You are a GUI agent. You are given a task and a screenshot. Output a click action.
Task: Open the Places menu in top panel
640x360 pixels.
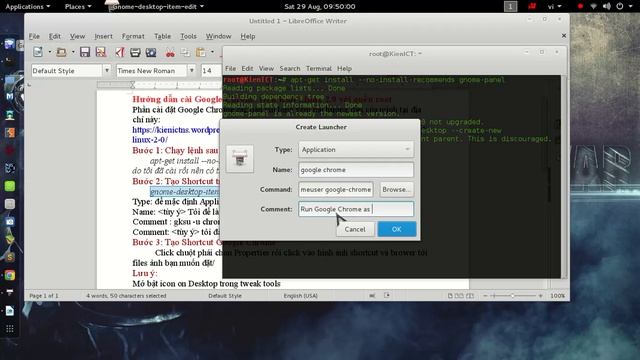pos(78,6)
